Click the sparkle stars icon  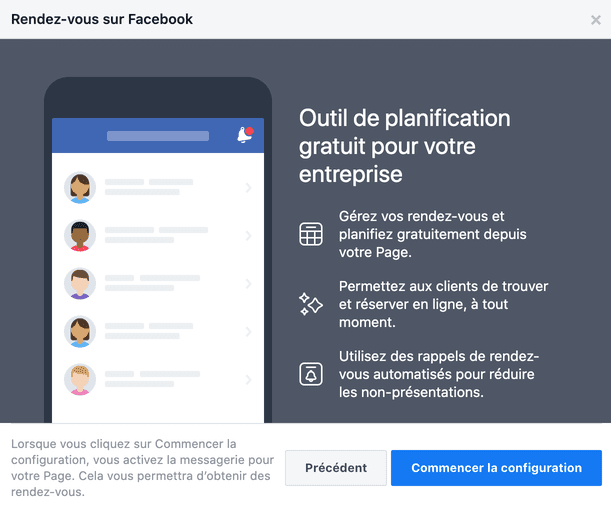[311, 304]
